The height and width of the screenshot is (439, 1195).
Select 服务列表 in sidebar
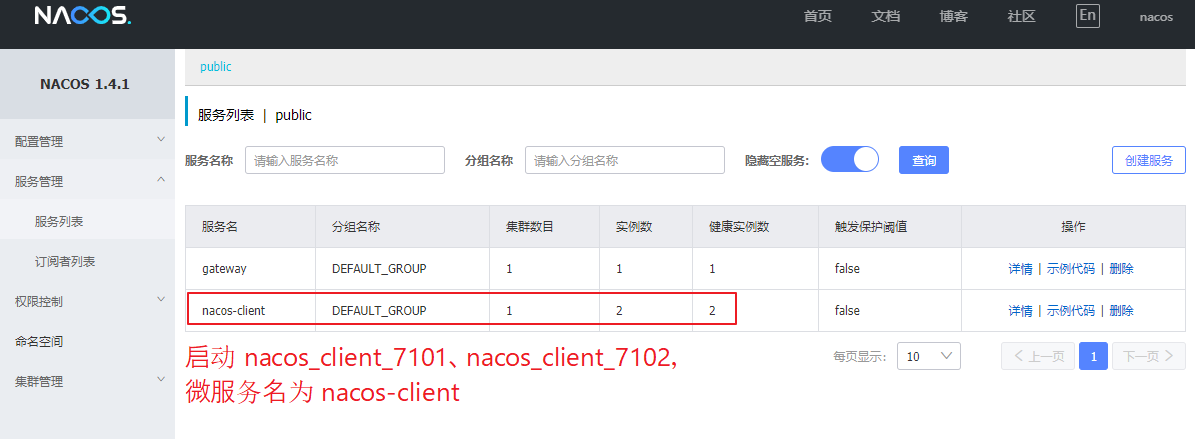click(88, 221)
